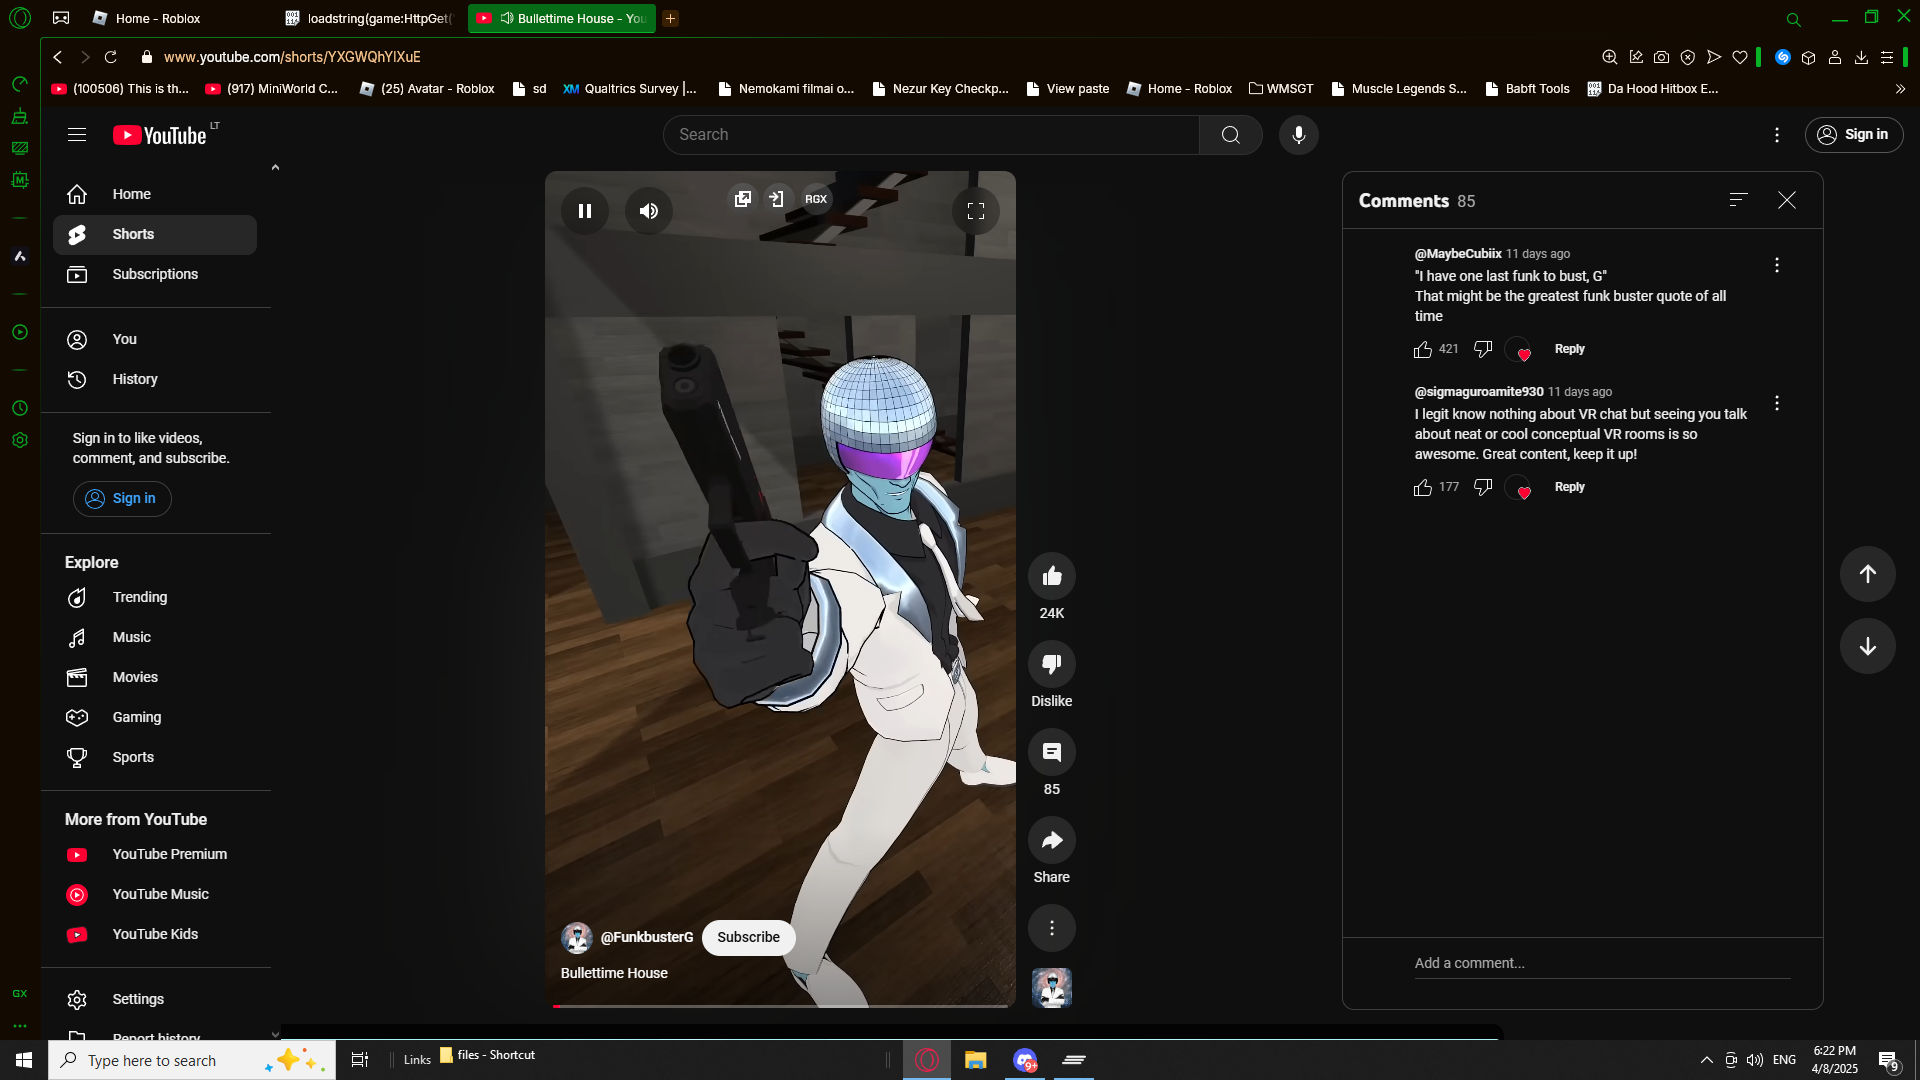Image resolution: width=1920 pixels, height=1080 pixels.
Task: Click the Dislike thumb icon
Action: [1051, 664]
